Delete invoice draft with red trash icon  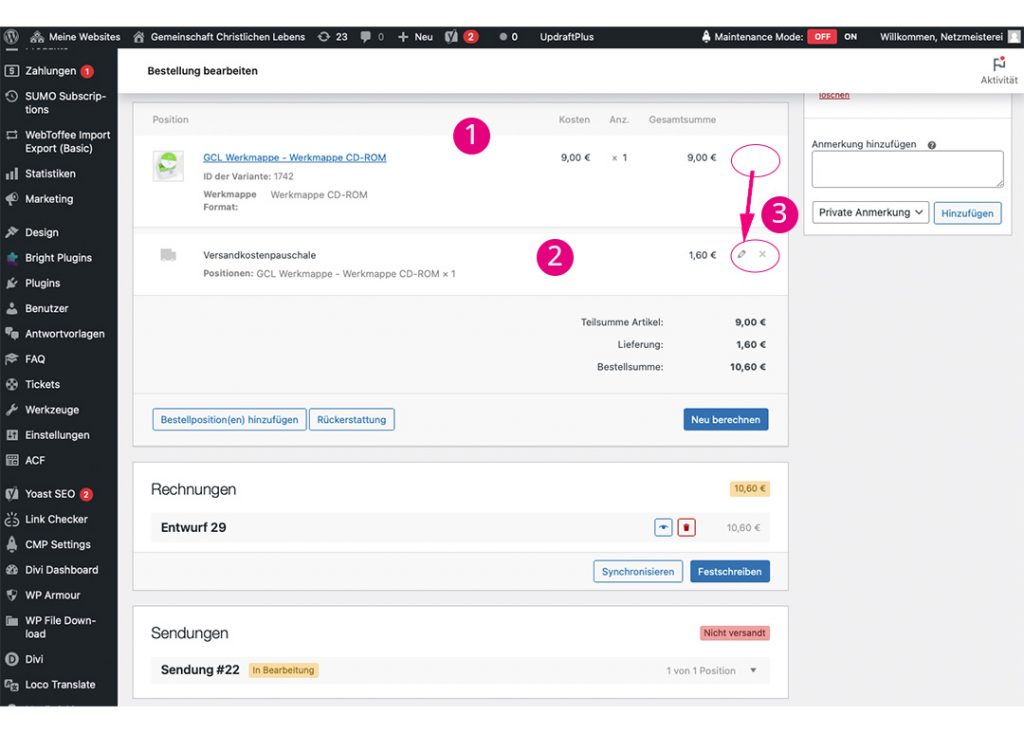click(686, 527)
